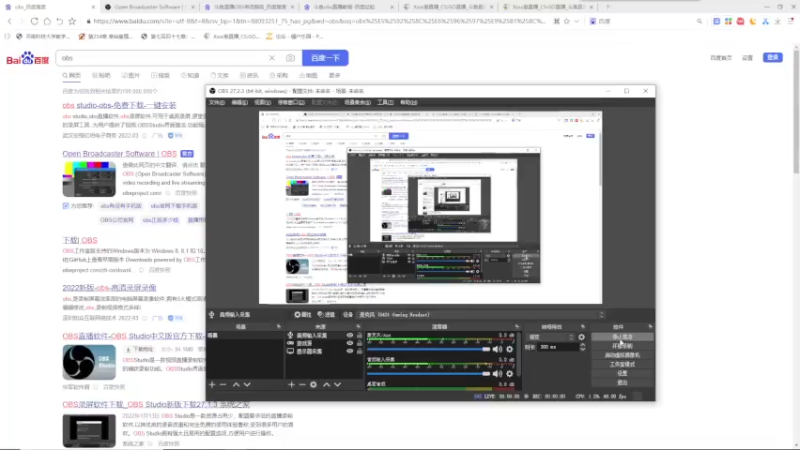Screen dimensions: 800x450
Task: Click 开始录制 in OBS Controls dock
Action: tap(622, 346)
